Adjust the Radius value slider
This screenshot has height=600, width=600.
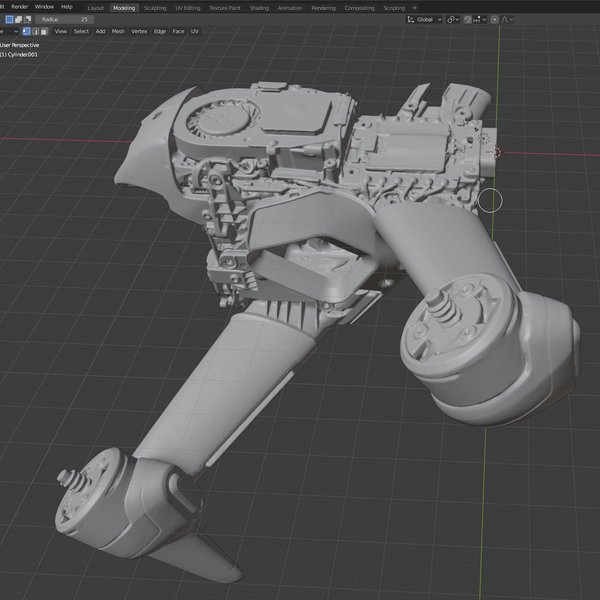coord(64,19)
